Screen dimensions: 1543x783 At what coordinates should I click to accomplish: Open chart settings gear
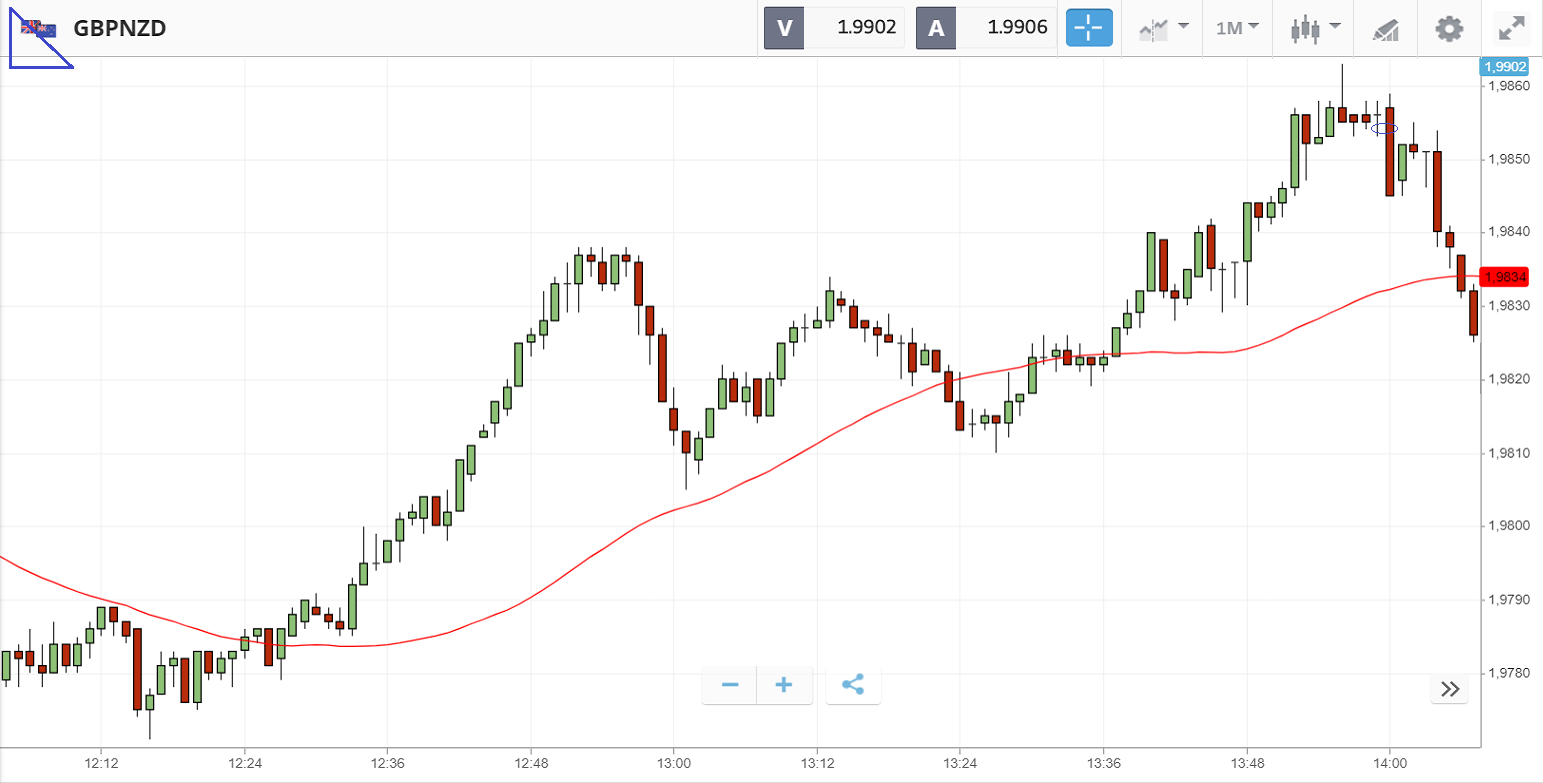pyautogui.click(x=1448, y=28)
